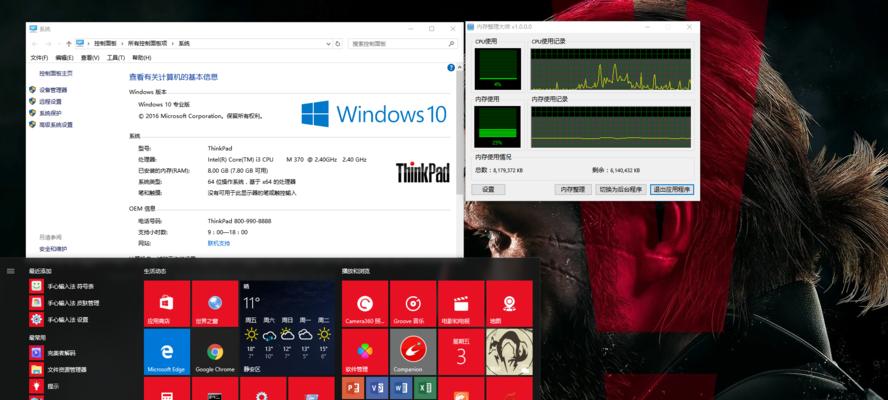This screenshot has height=400, width=888.
Task: Launch the Word small tile
Action: [401, 388]
